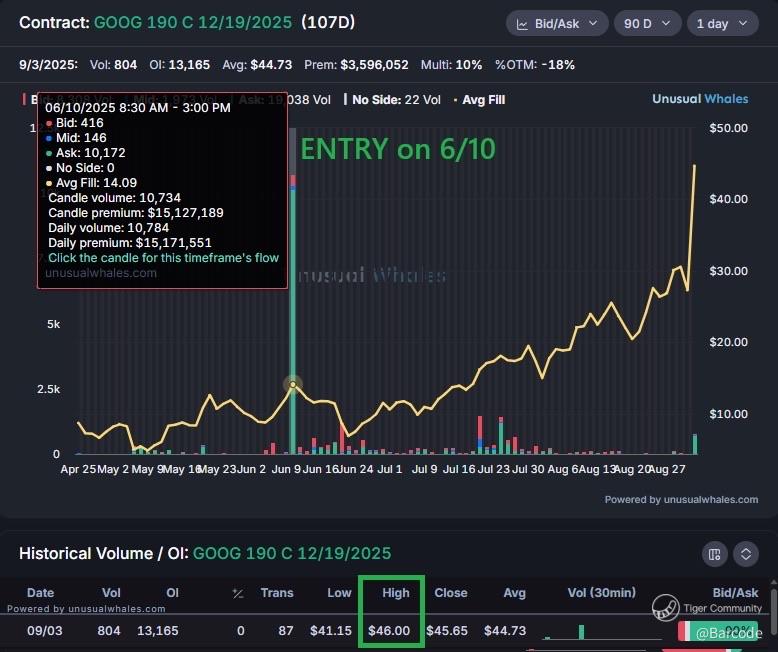
Task: Click the plus/minus change column icon
Action: (x=238, y=593)
